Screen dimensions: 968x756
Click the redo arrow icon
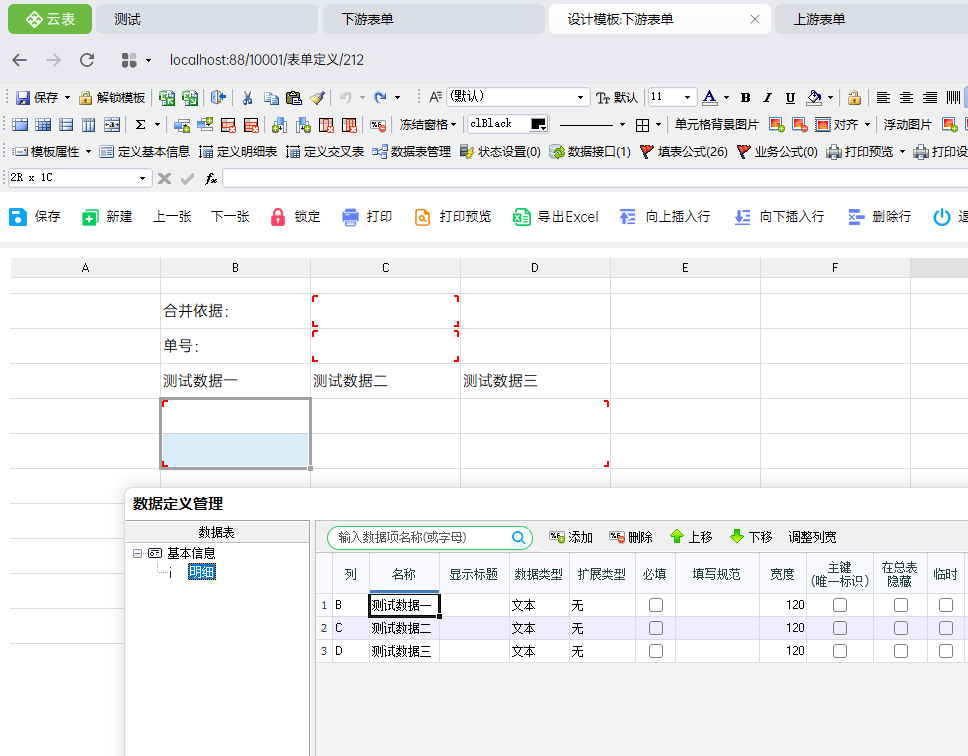380,97
